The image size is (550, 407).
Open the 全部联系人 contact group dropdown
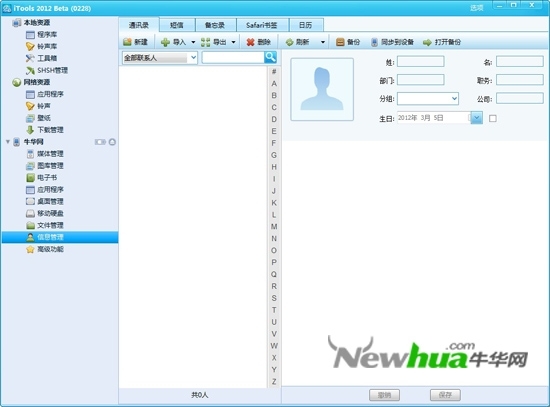pos(160,58)
